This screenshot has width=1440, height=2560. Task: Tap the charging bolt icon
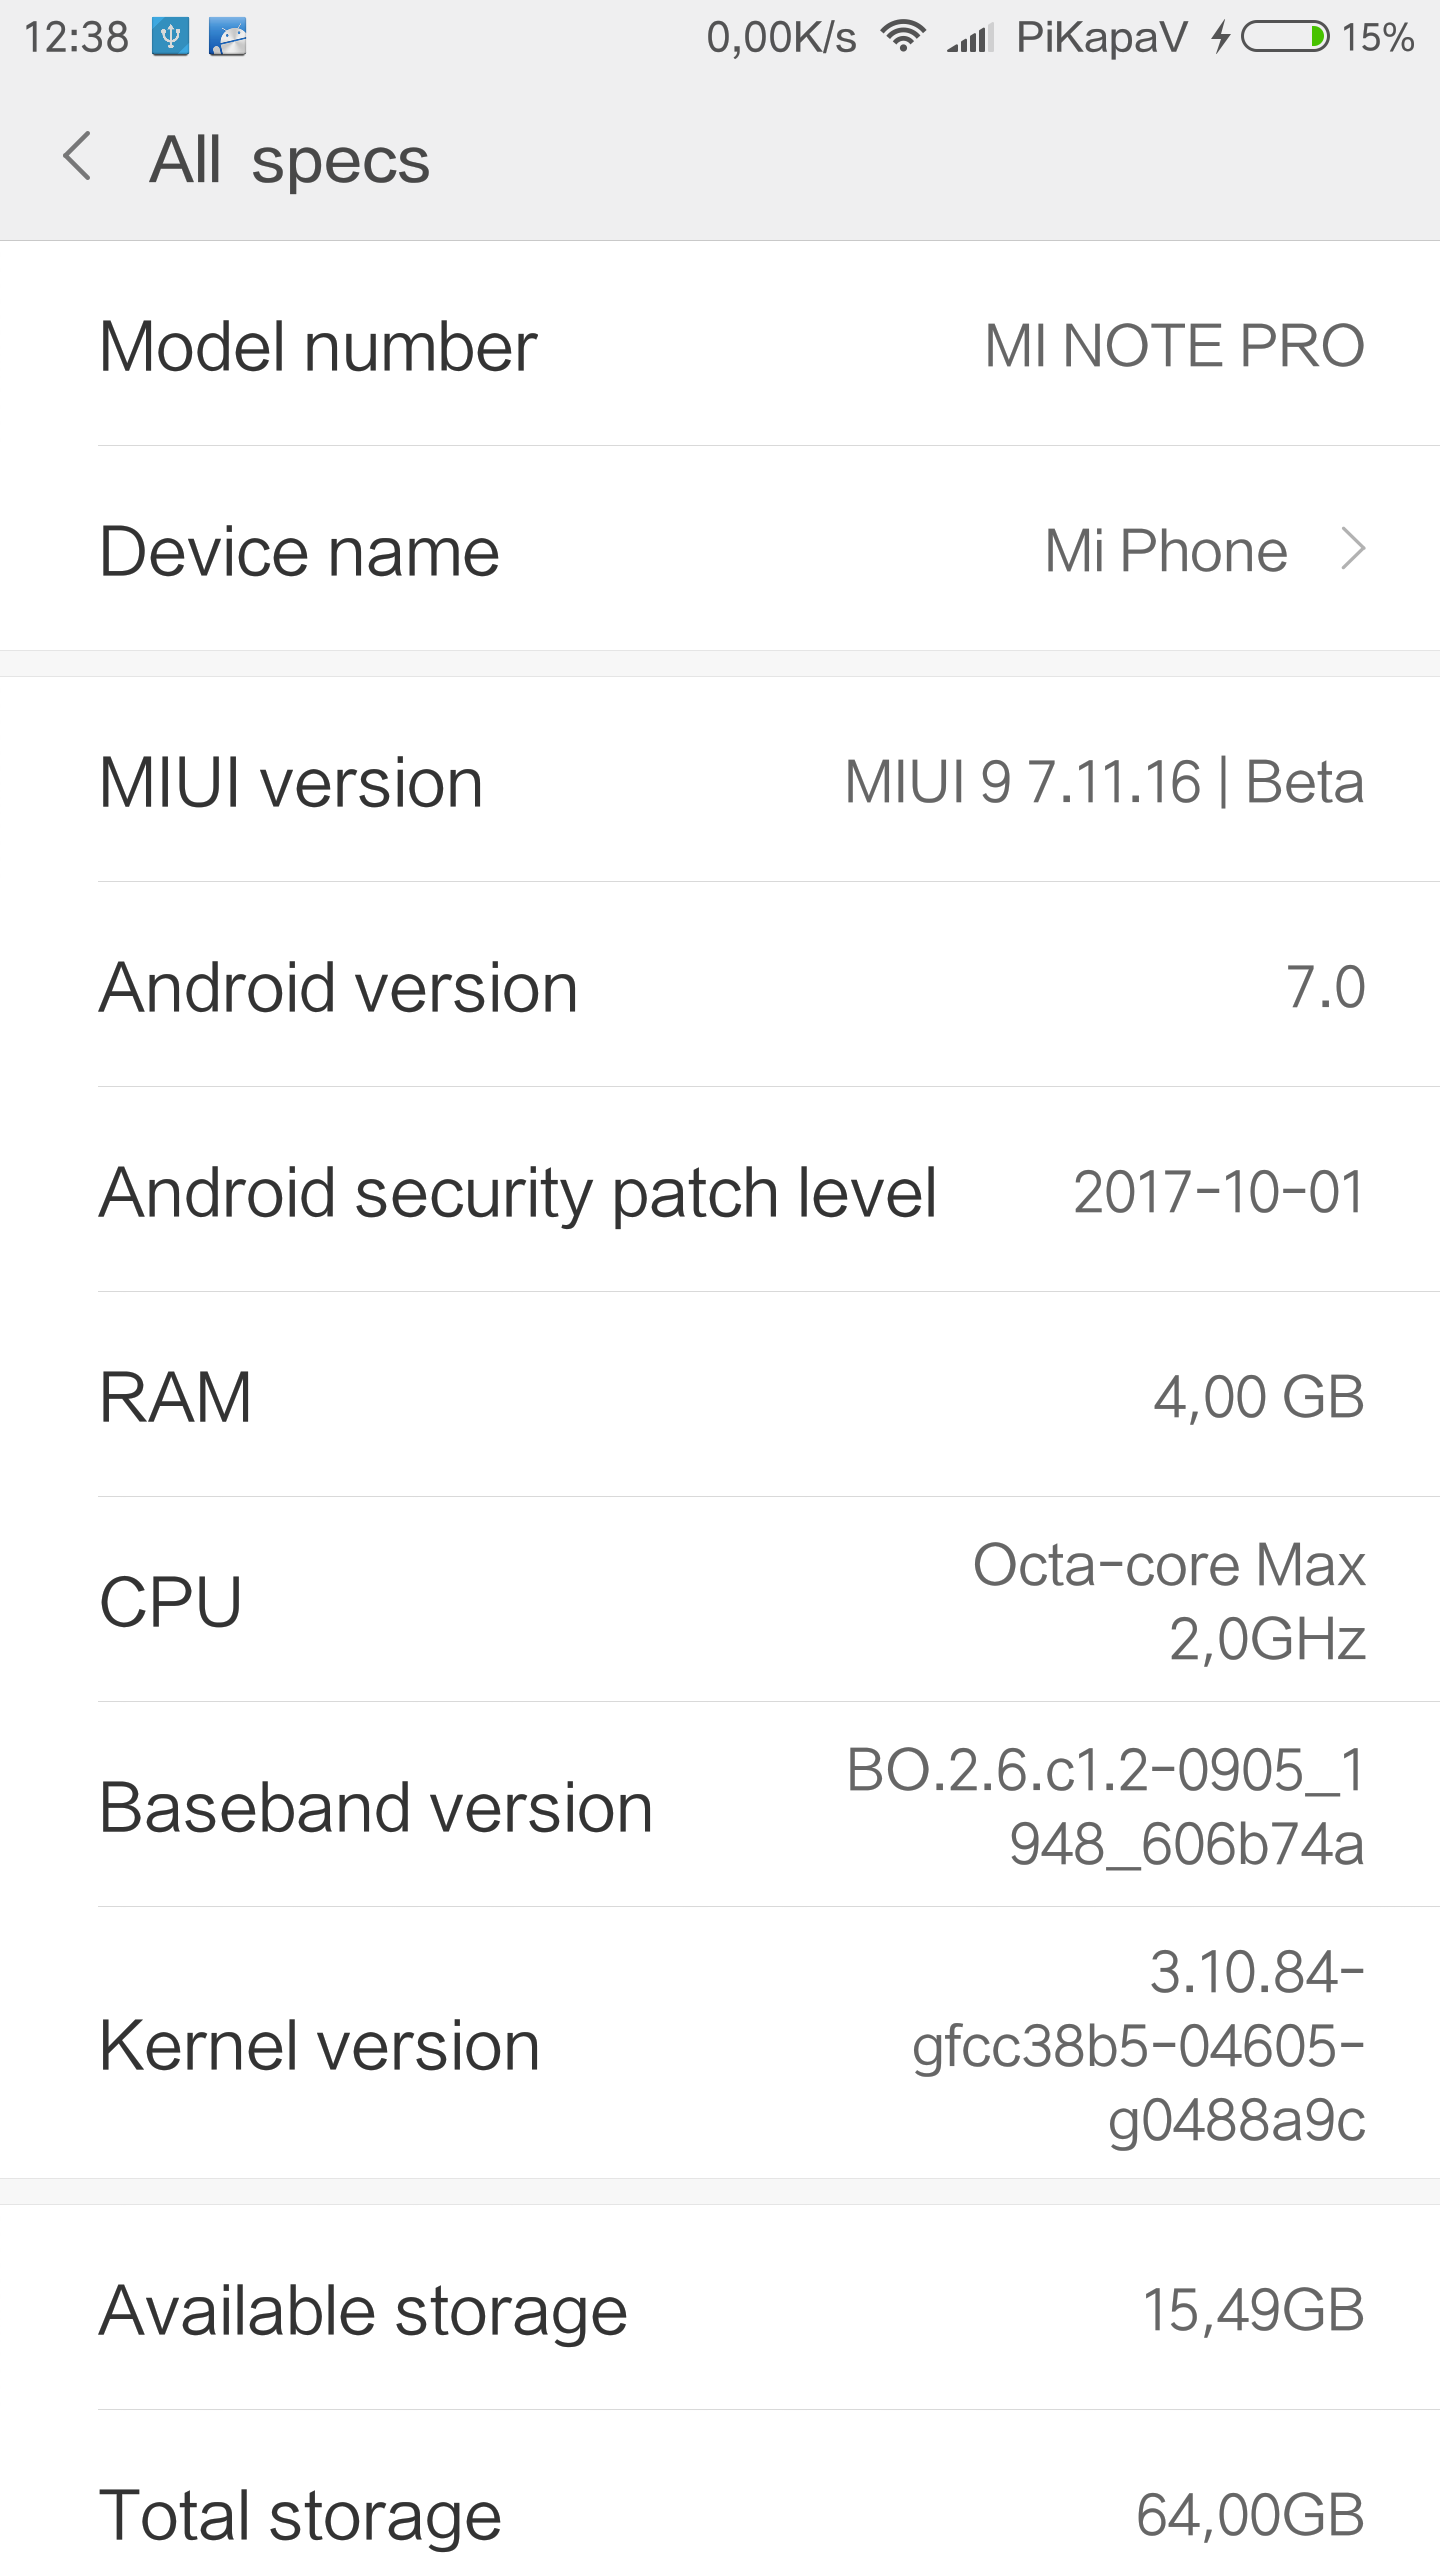point(1220,37)
